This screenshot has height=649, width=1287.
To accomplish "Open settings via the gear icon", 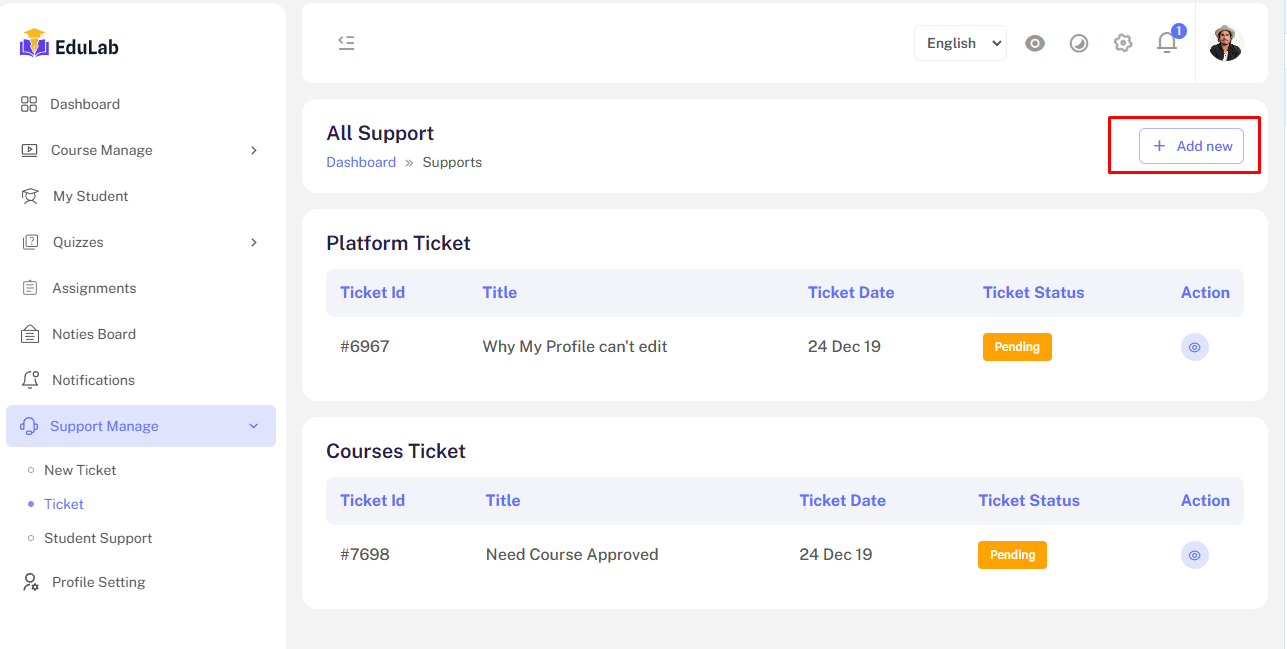I will pyautogui.click(x=1123, y=43).
